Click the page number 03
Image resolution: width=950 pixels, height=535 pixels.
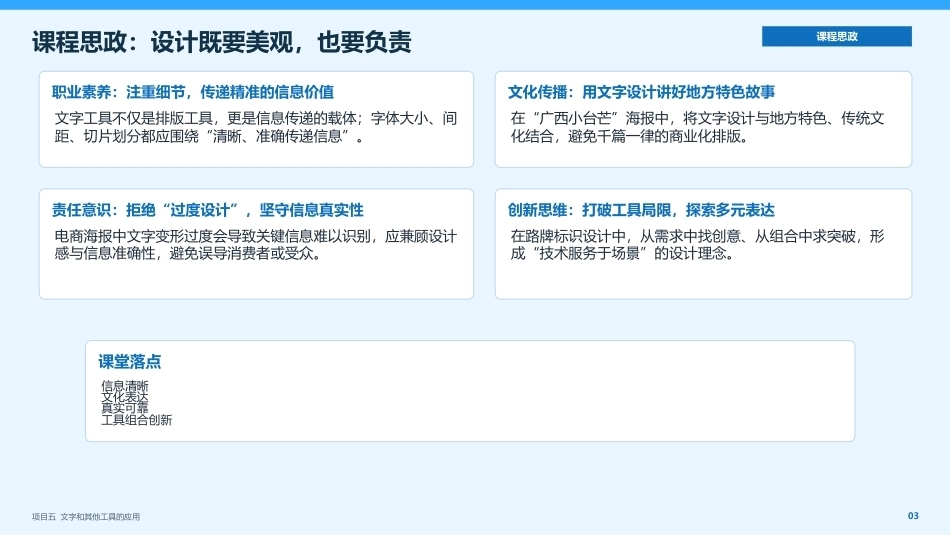click(x=913, y=516)
